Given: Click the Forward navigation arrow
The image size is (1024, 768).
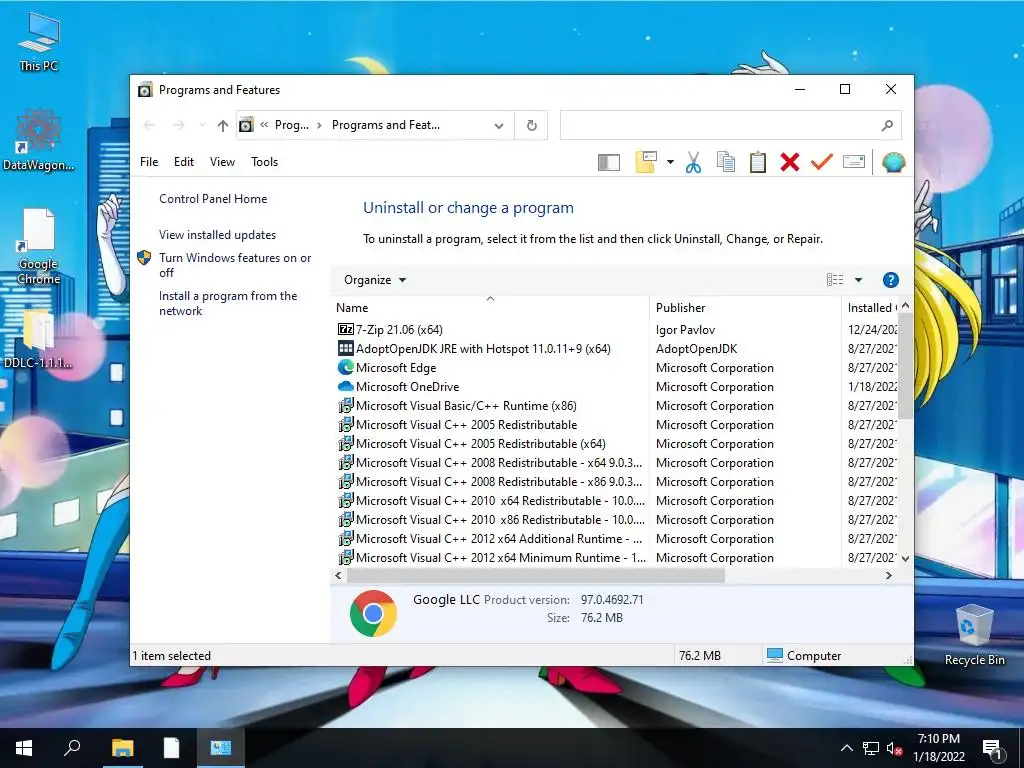Looking at the screenshot, I should pos(178,125).
